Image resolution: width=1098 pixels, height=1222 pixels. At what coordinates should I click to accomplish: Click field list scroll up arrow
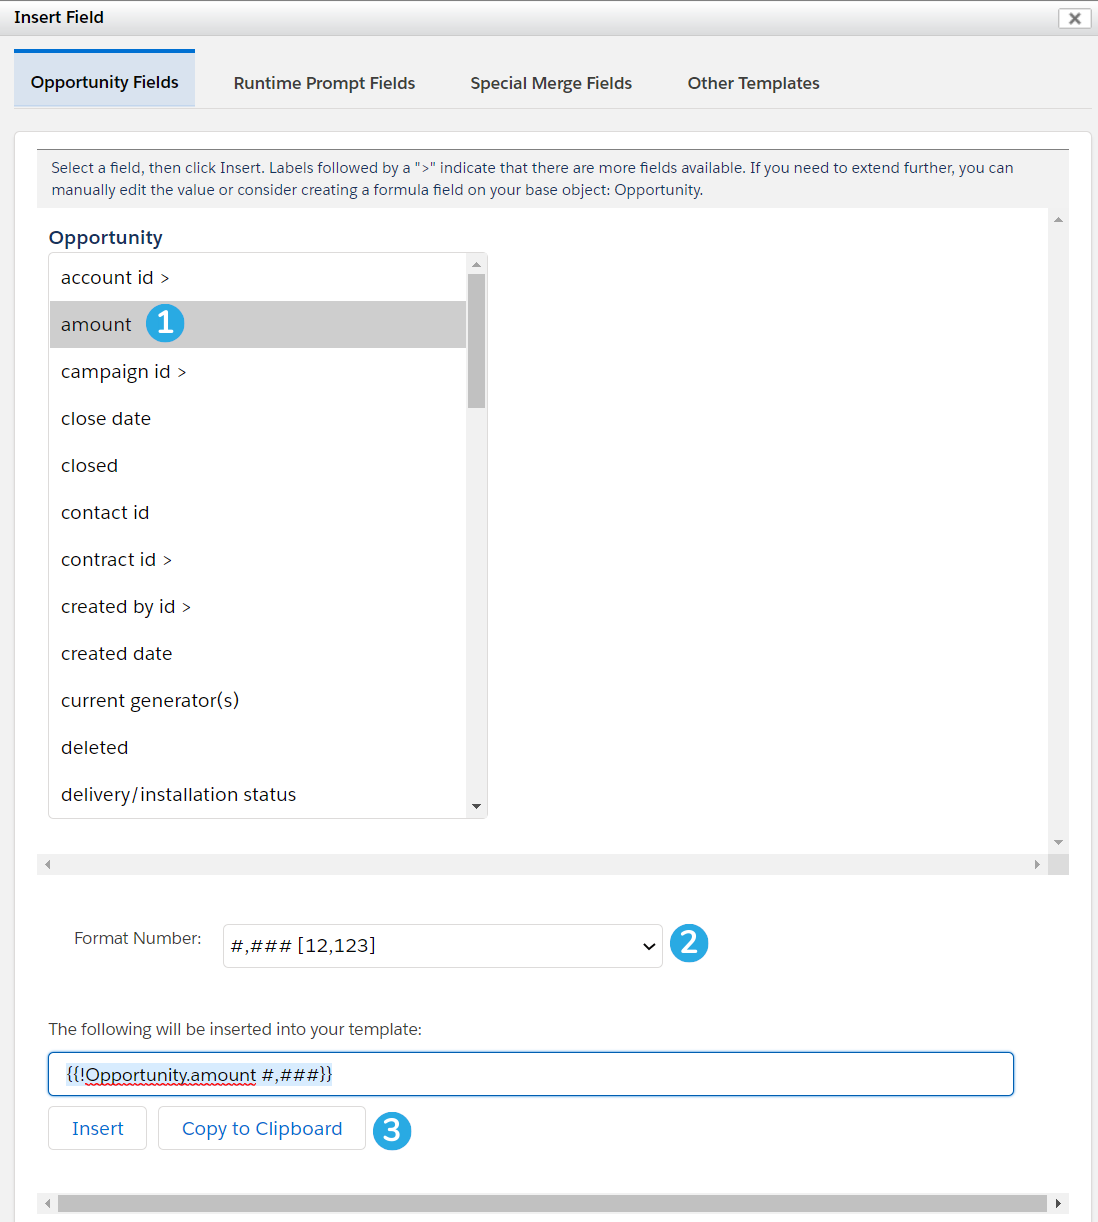[x=476, y=264]
